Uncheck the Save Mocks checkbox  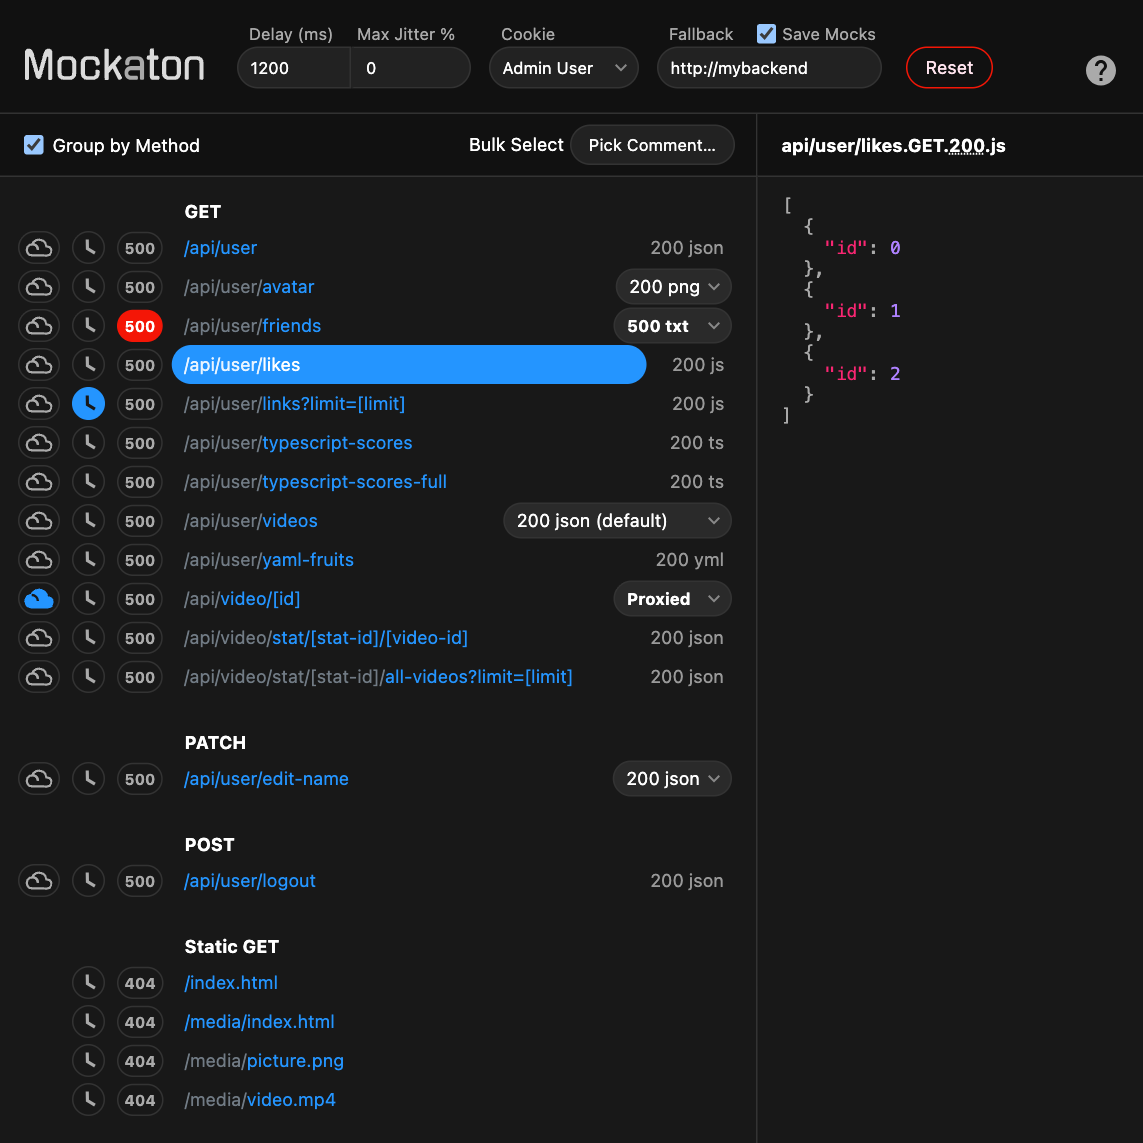tap(767, 33)
